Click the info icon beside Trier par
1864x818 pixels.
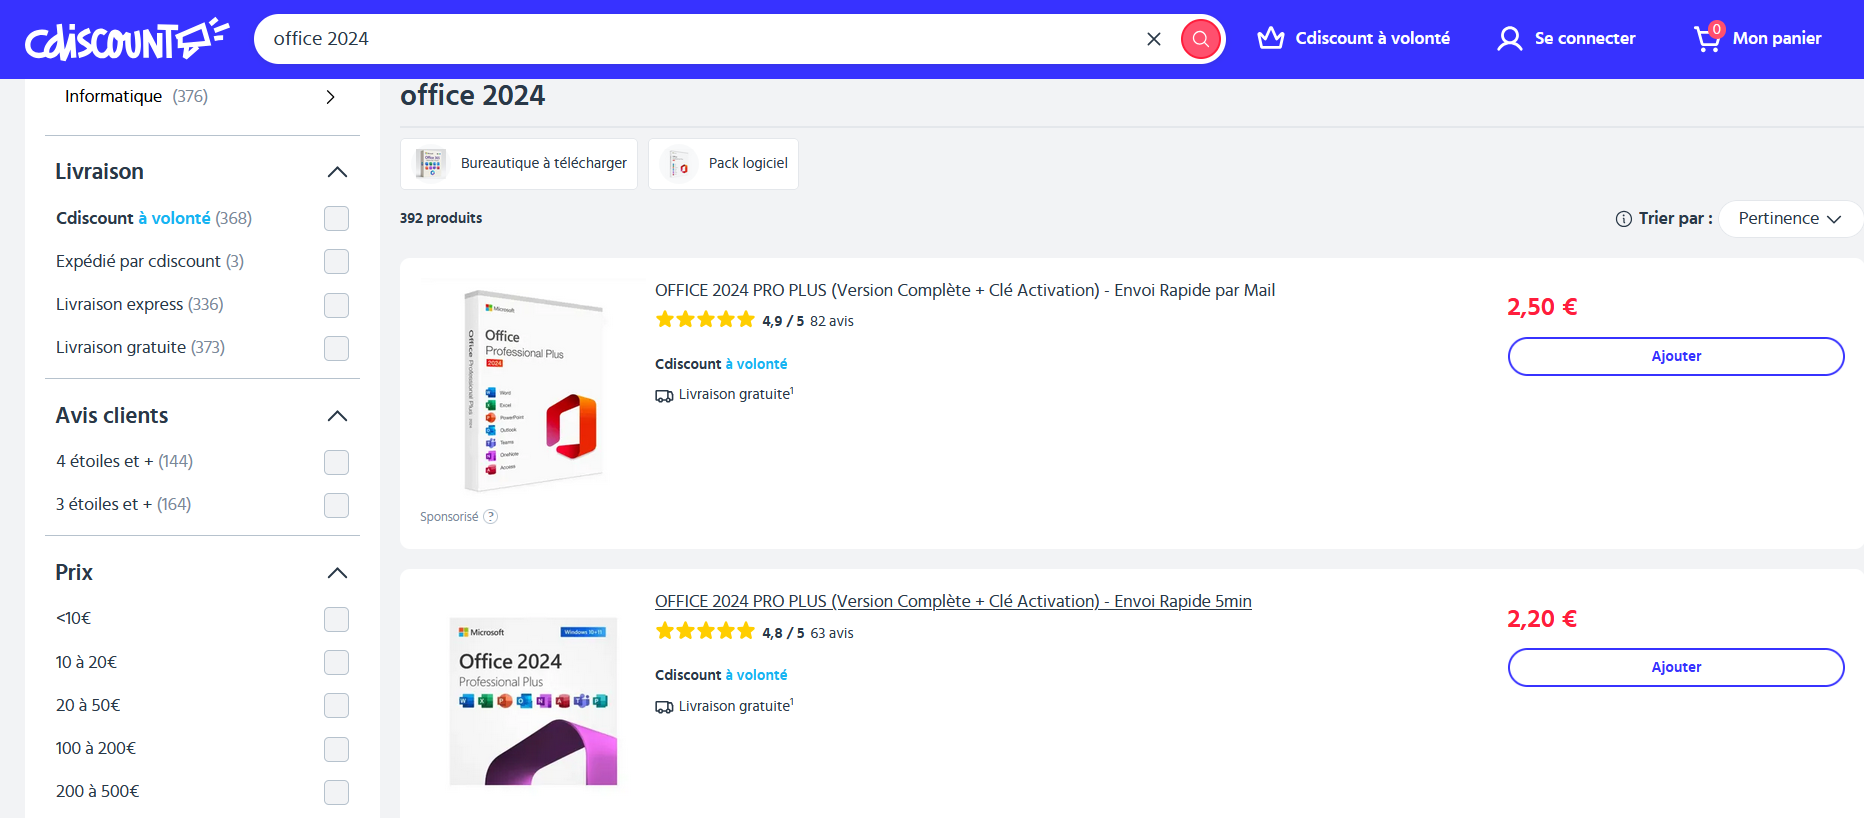tap(1623, 219)
